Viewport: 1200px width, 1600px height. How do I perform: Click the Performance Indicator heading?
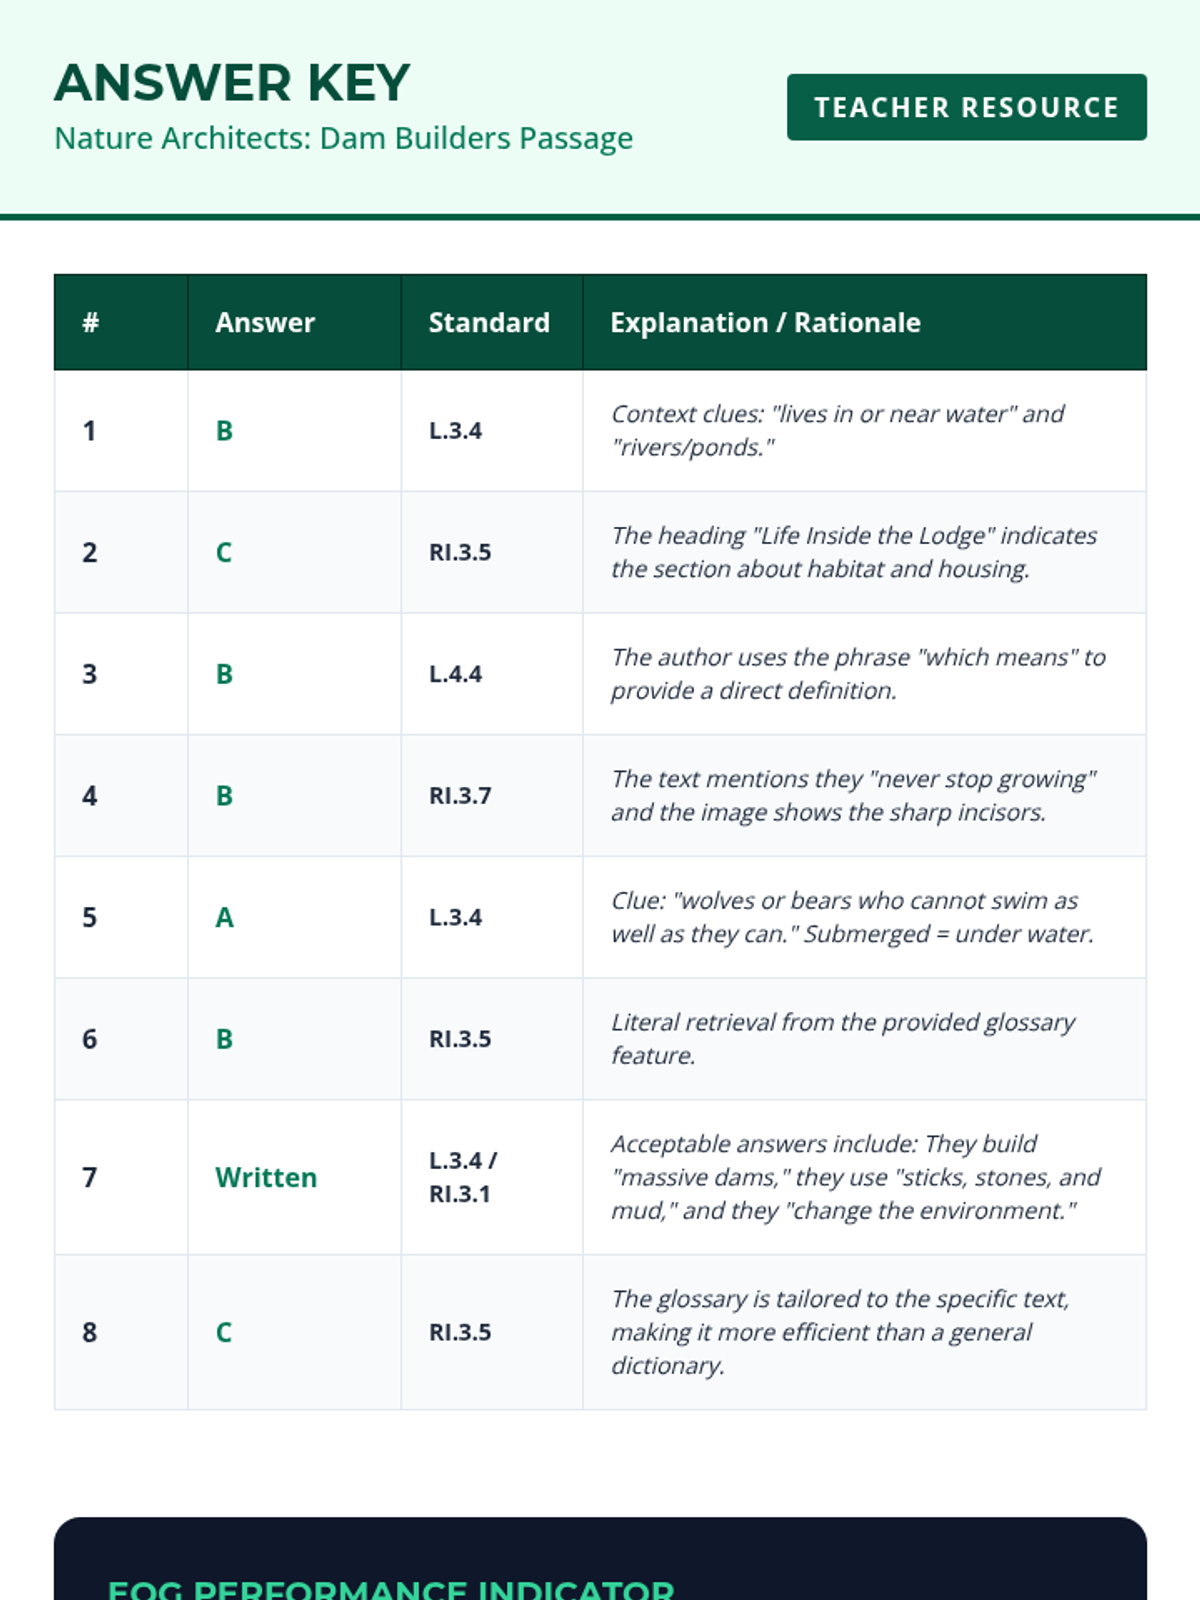click(x=390, y=1588)
